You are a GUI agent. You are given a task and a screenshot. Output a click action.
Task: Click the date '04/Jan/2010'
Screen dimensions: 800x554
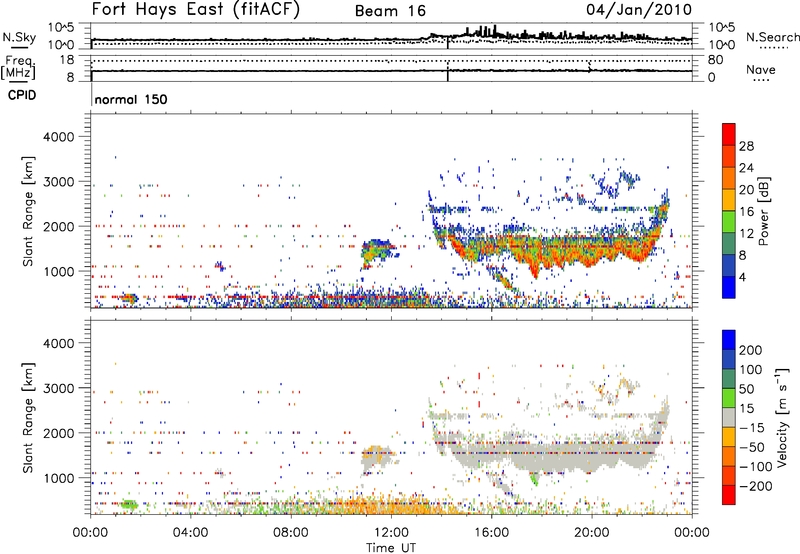[639, 10]
